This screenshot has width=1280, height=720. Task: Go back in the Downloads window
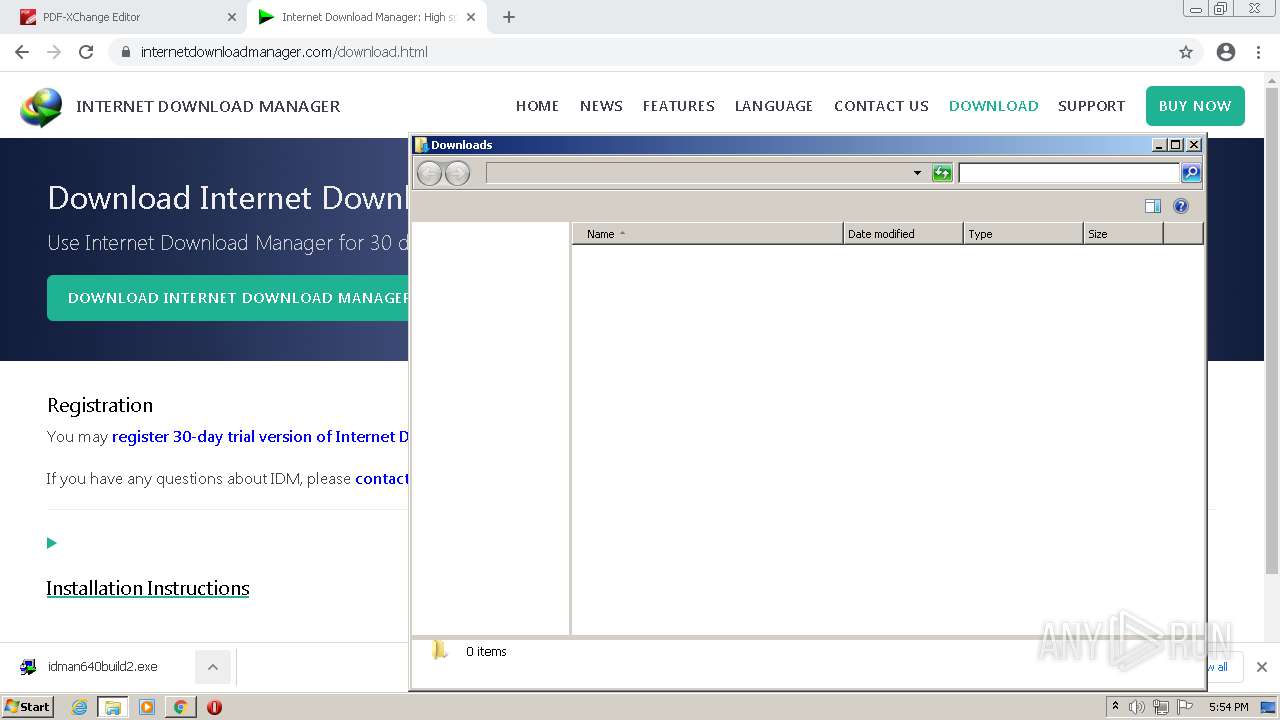pos(429,173)
